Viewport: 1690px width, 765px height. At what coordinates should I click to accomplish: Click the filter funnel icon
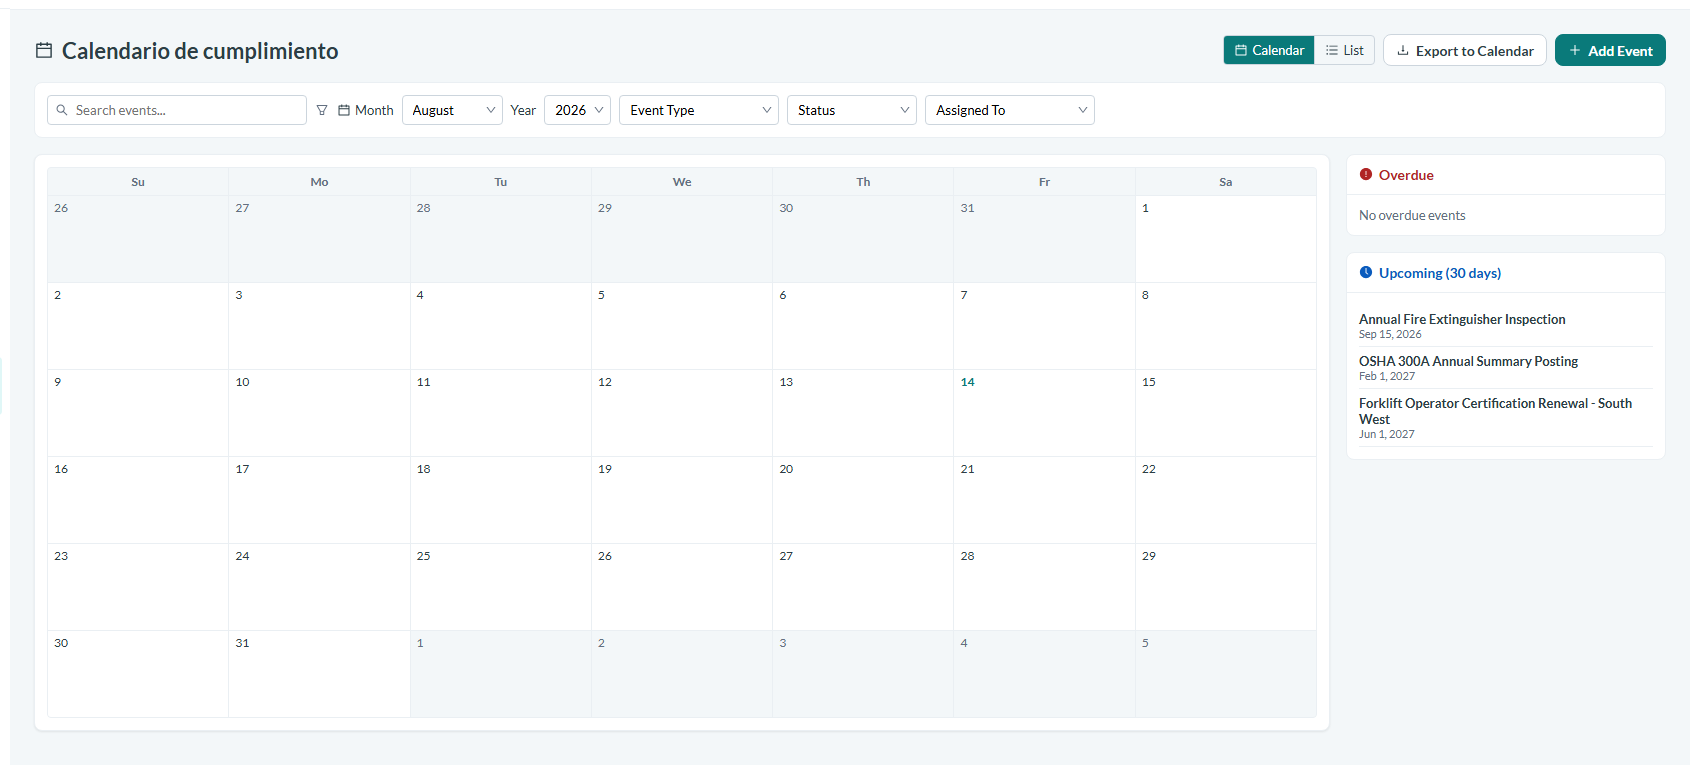[x=322, y=110]
